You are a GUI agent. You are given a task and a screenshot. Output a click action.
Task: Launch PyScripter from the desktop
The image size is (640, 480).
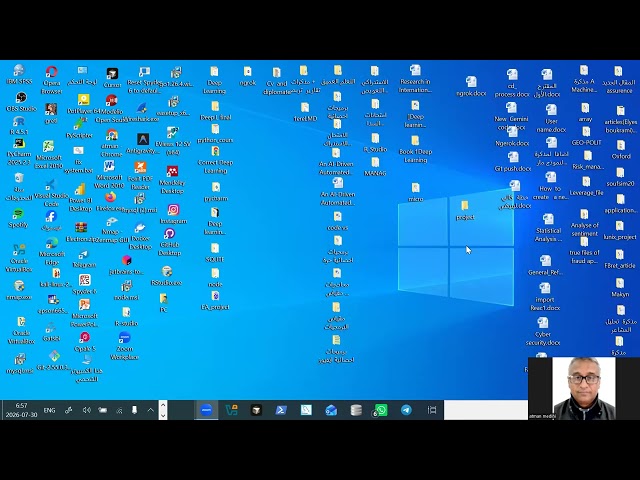pos(79,127)
